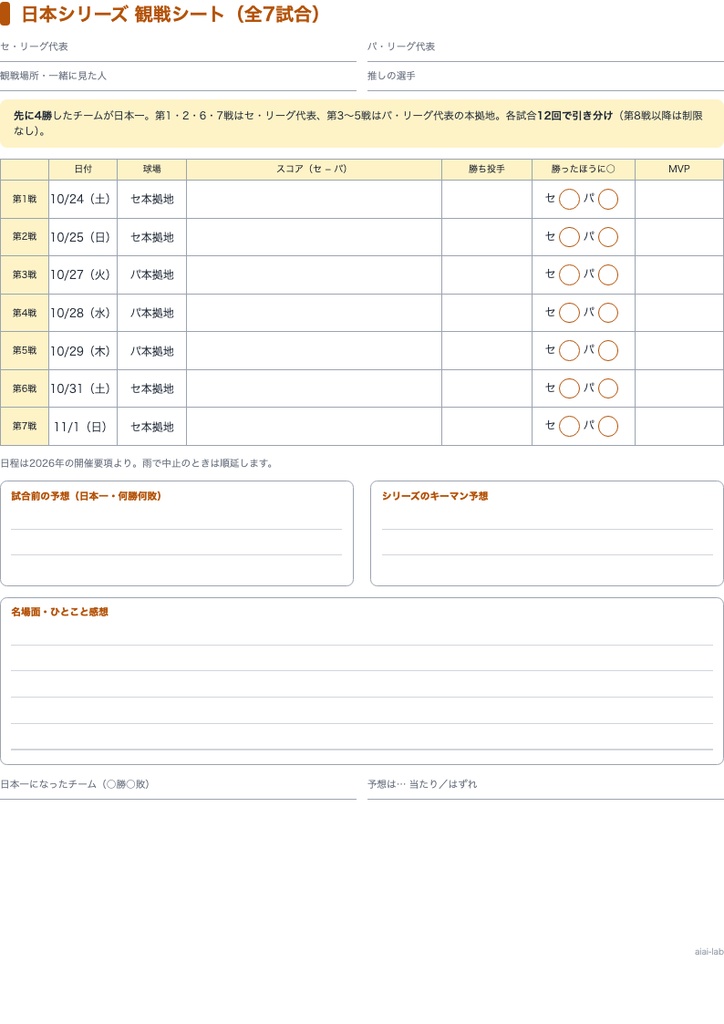Mark the パ circle for 第1戦
This screenshot has height=1024, width=724.
tap(608, 199)
